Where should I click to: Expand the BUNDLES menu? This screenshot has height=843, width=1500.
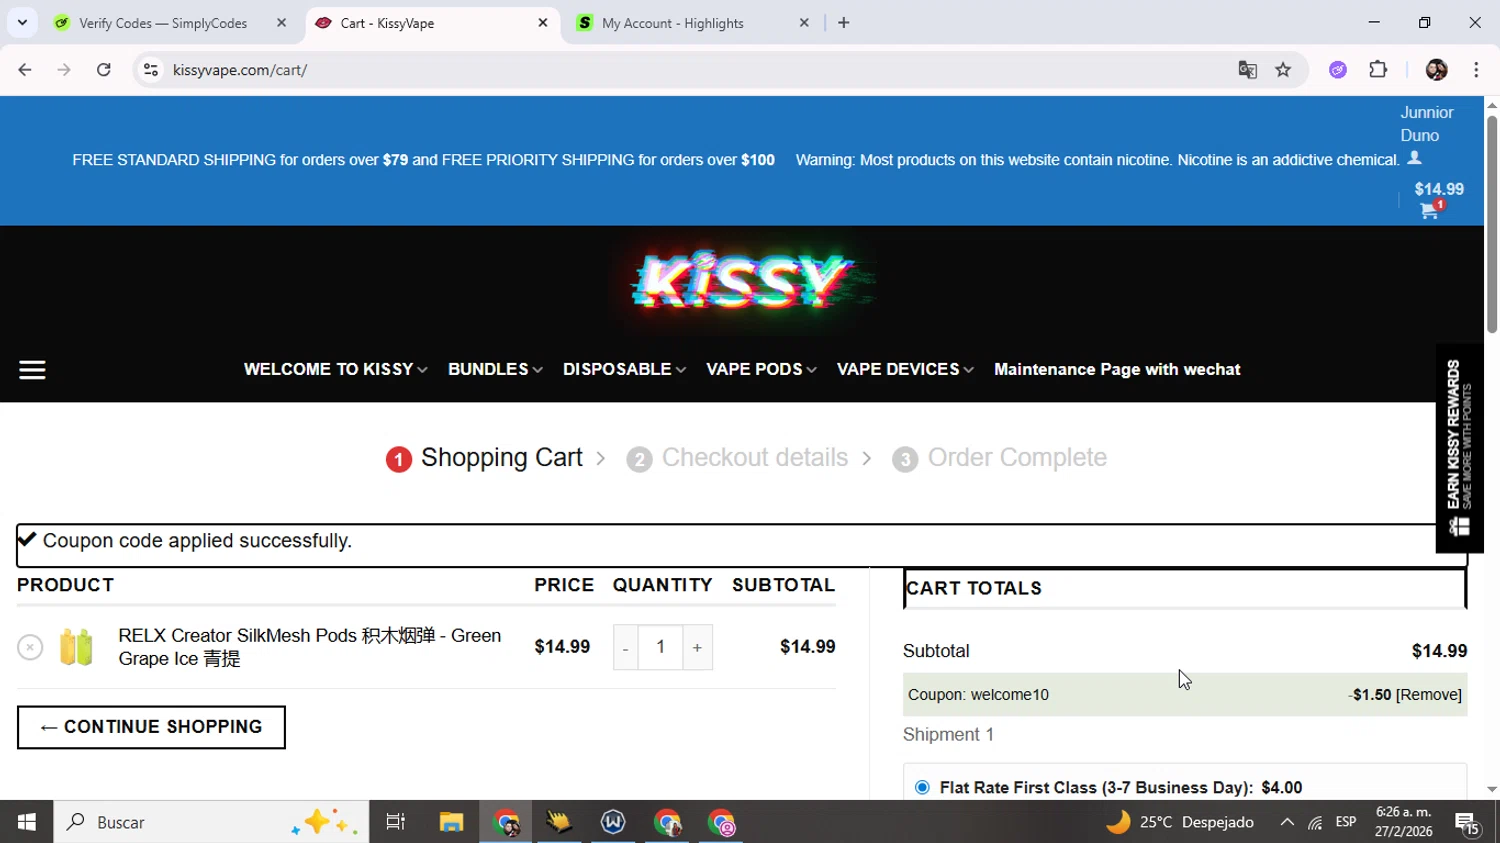tap(495, 370)
